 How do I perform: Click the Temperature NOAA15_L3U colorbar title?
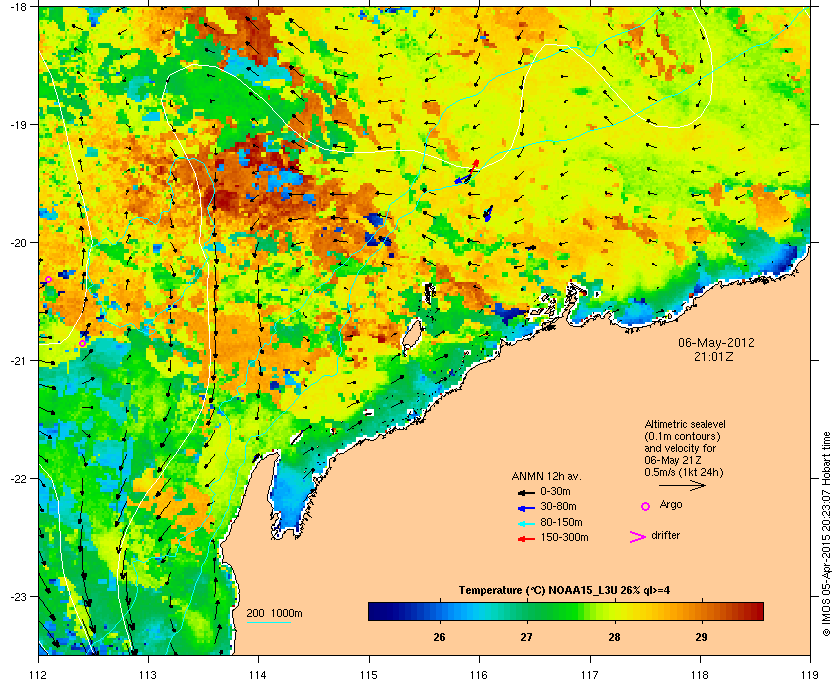(564, 591)
